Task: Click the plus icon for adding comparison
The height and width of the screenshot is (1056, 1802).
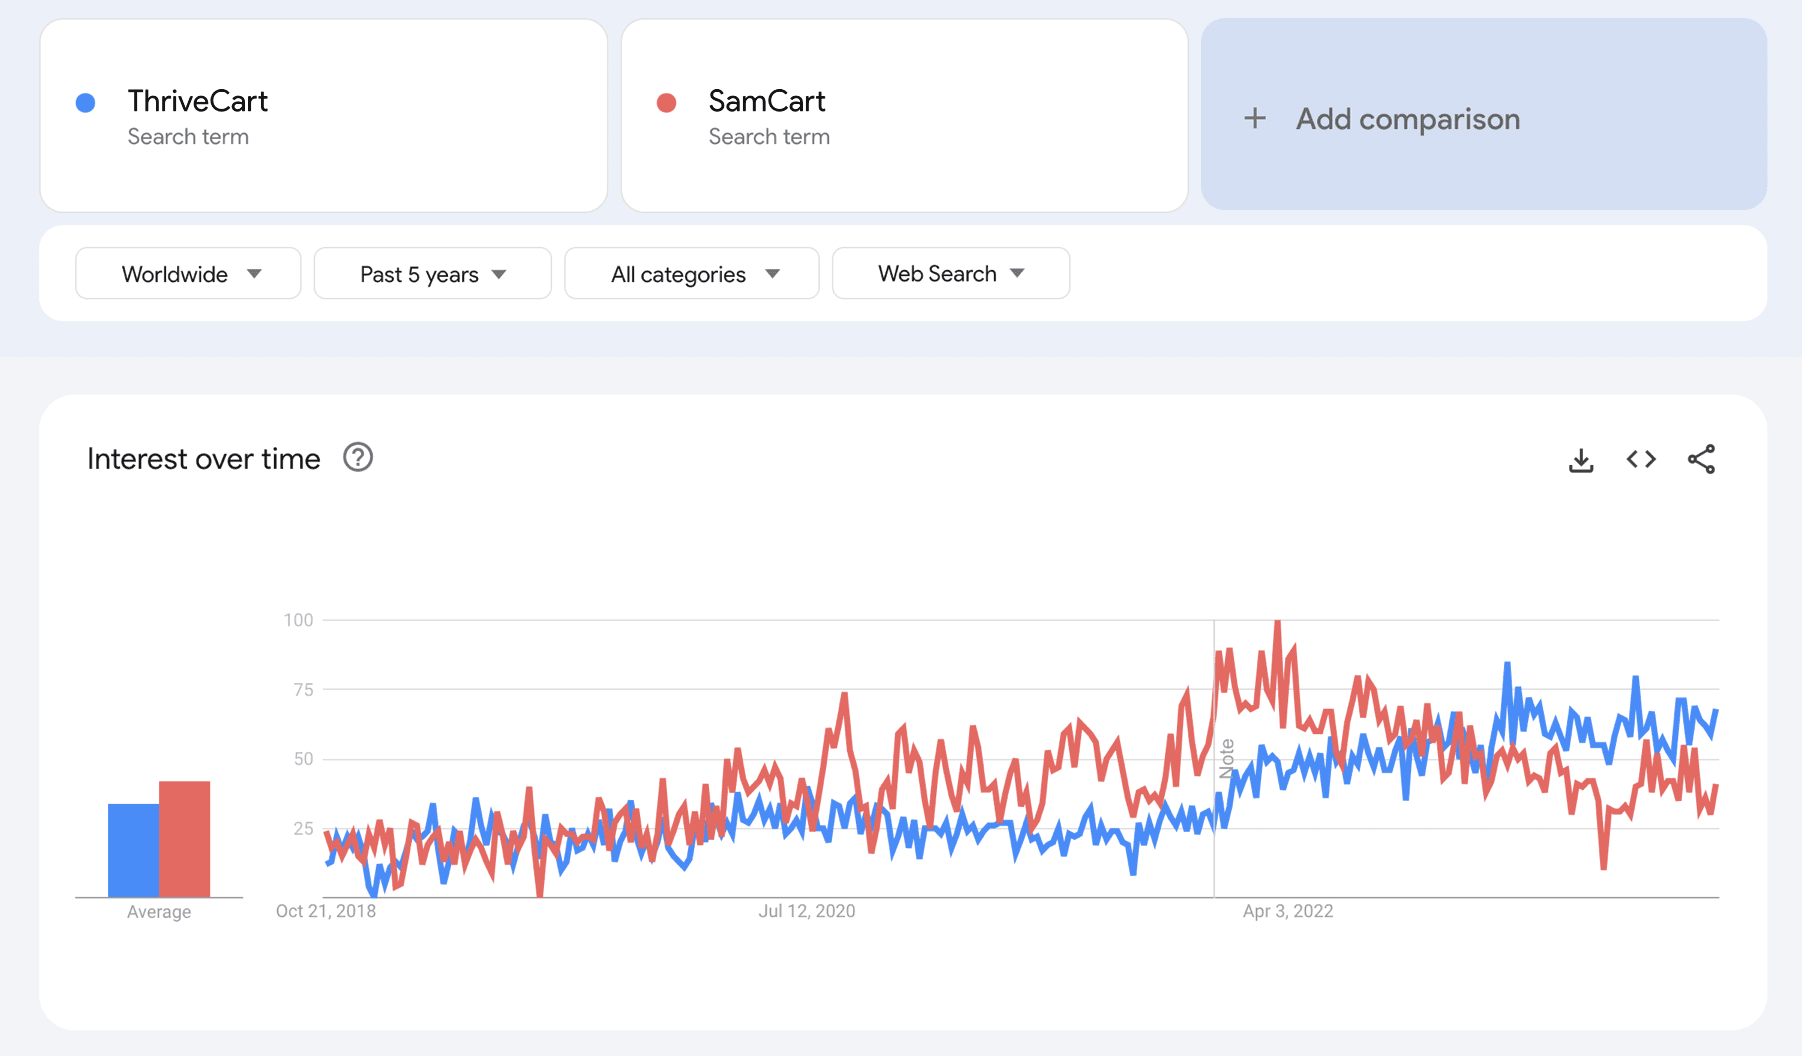Action: (x=1255, y=119)
